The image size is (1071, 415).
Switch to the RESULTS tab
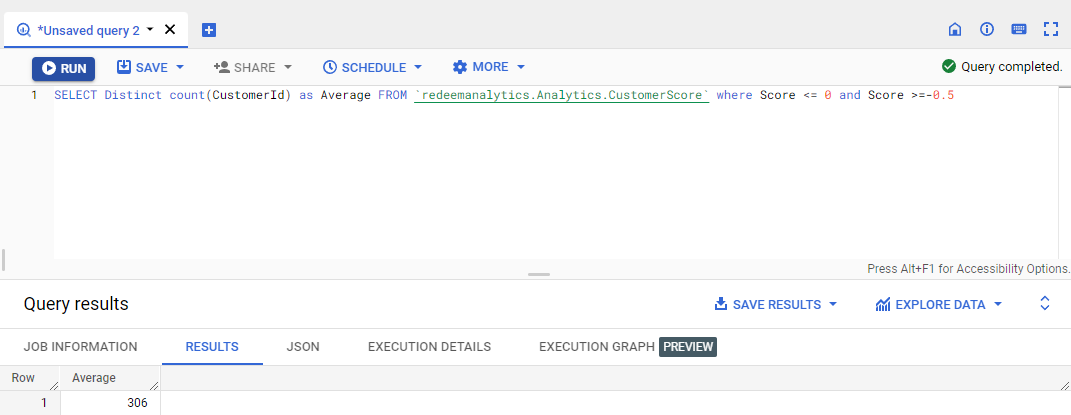point(212,347)
